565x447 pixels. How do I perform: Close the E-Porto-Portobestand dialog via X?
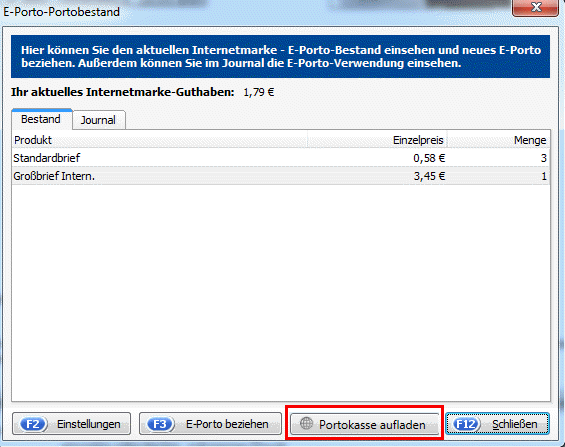536,7
